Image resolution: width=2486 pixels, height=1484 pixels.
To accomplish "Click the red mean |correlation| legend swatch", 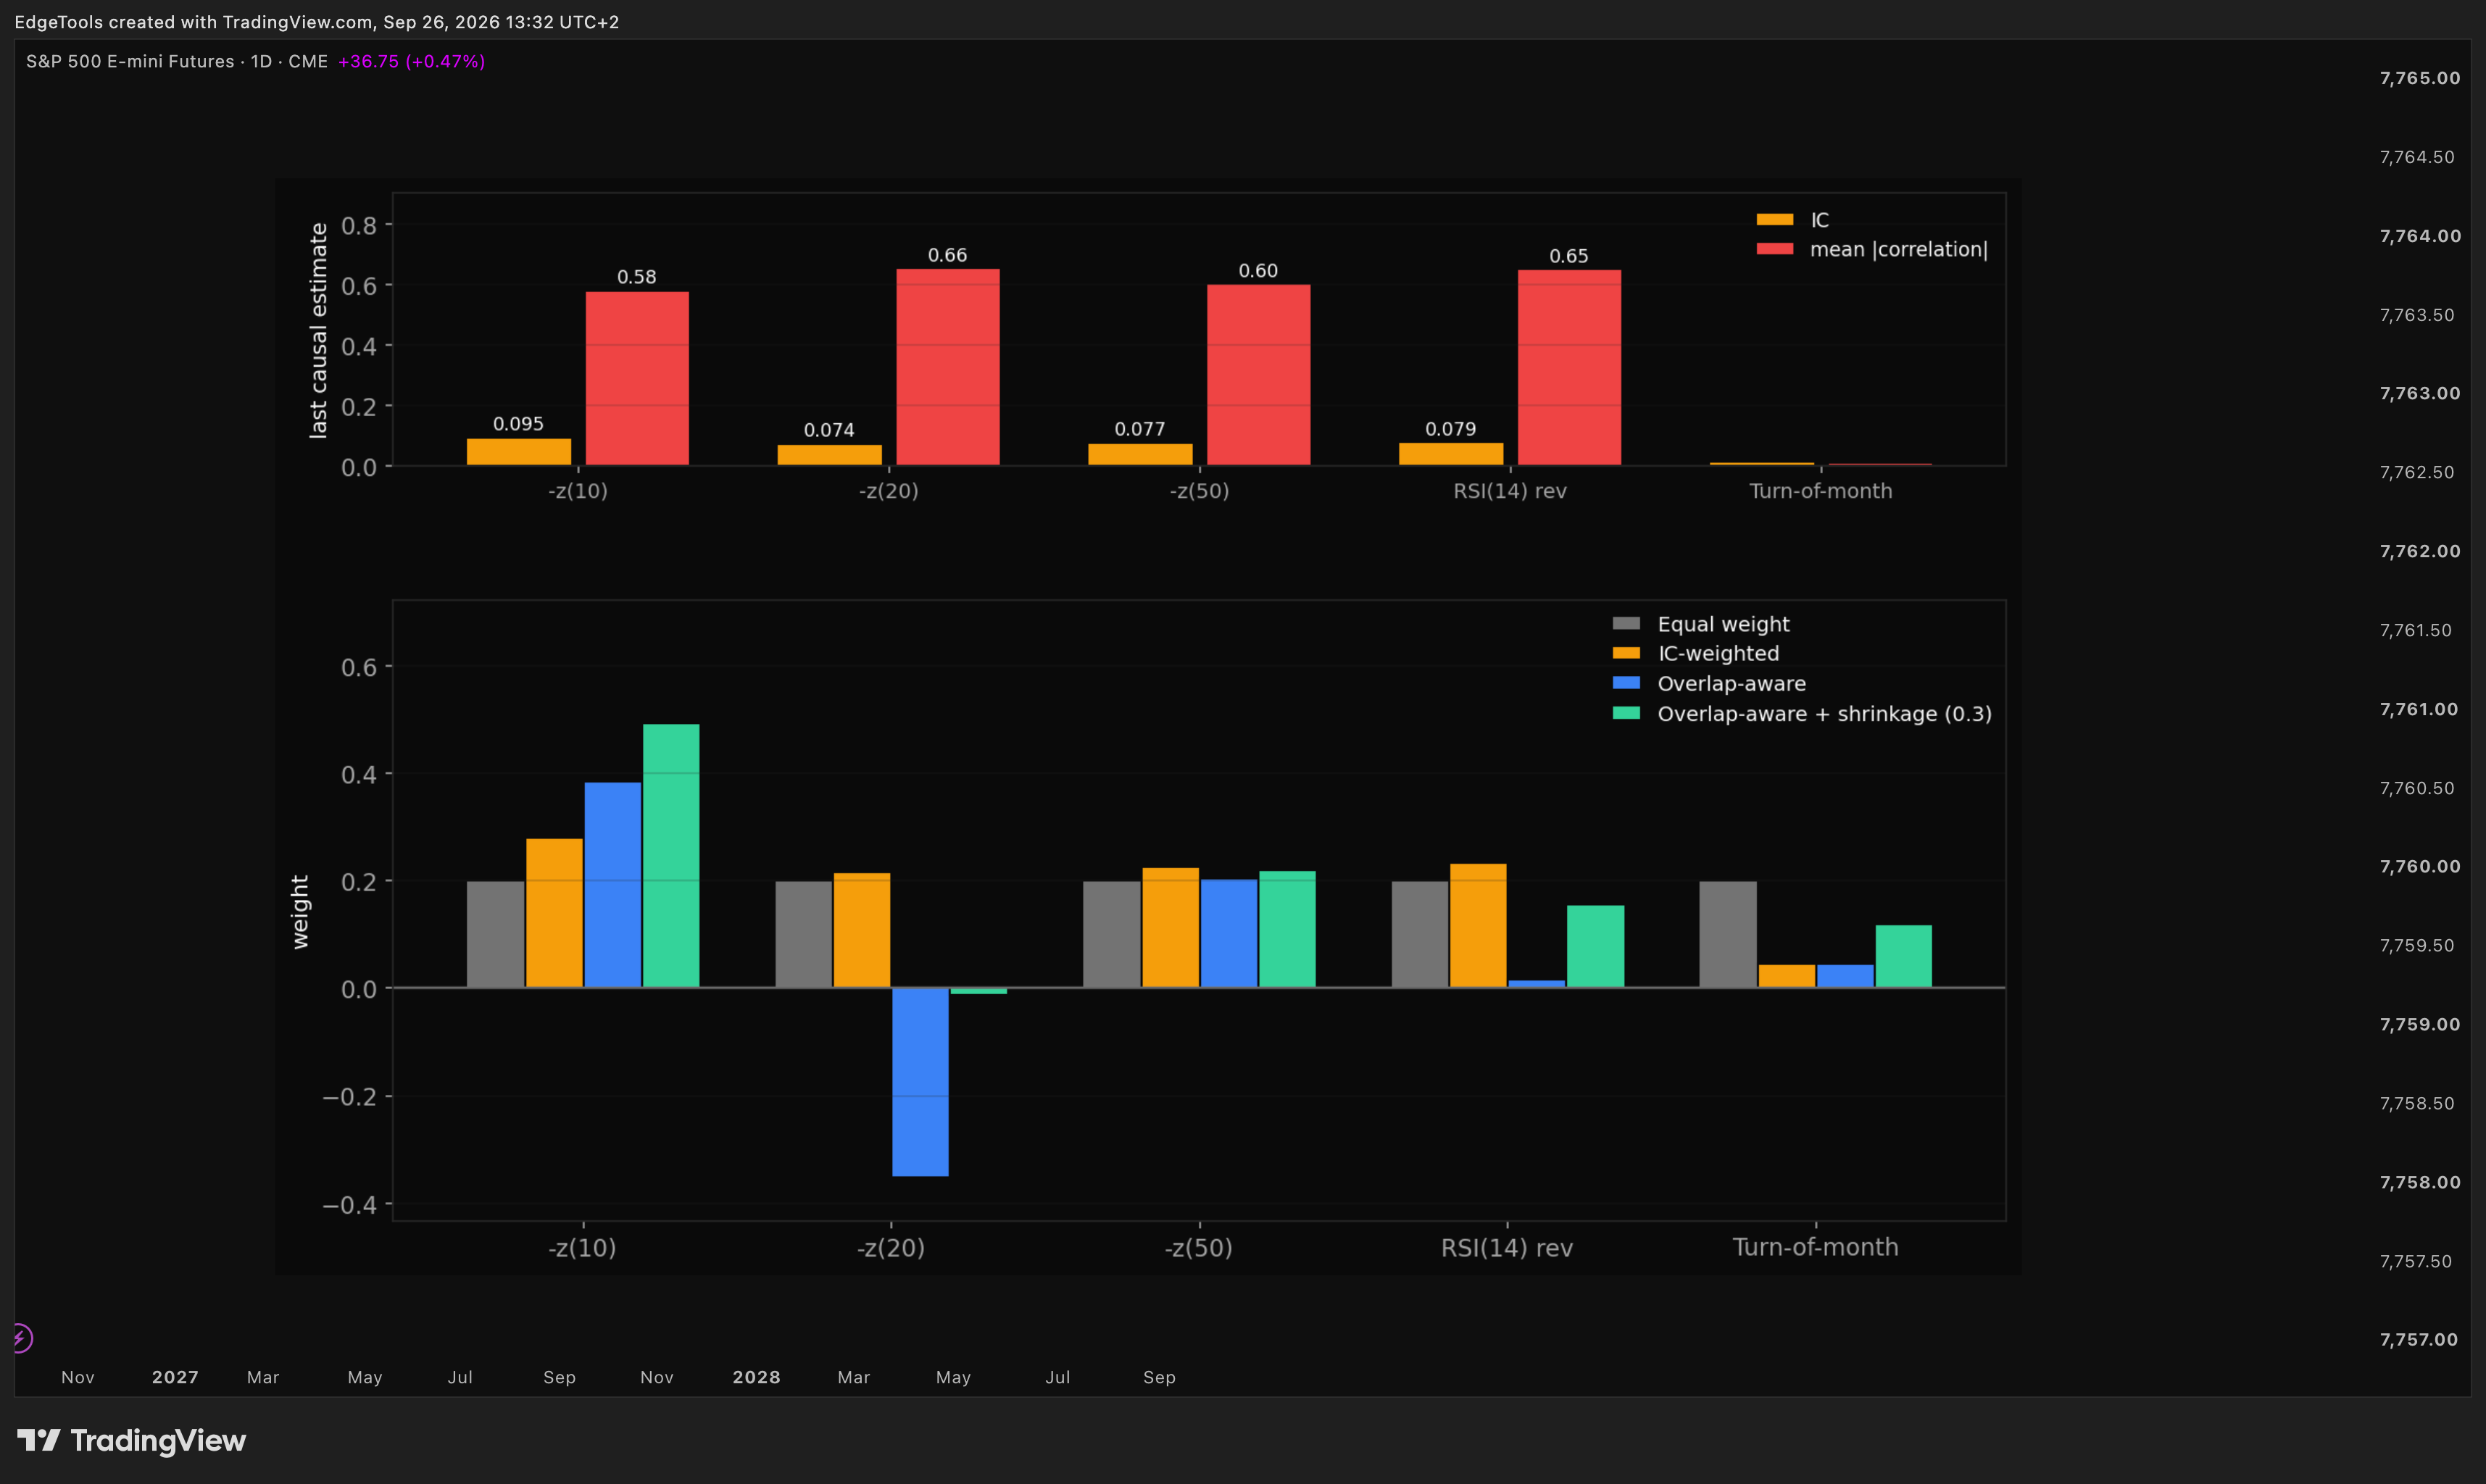I will [x=1775, y=249].
